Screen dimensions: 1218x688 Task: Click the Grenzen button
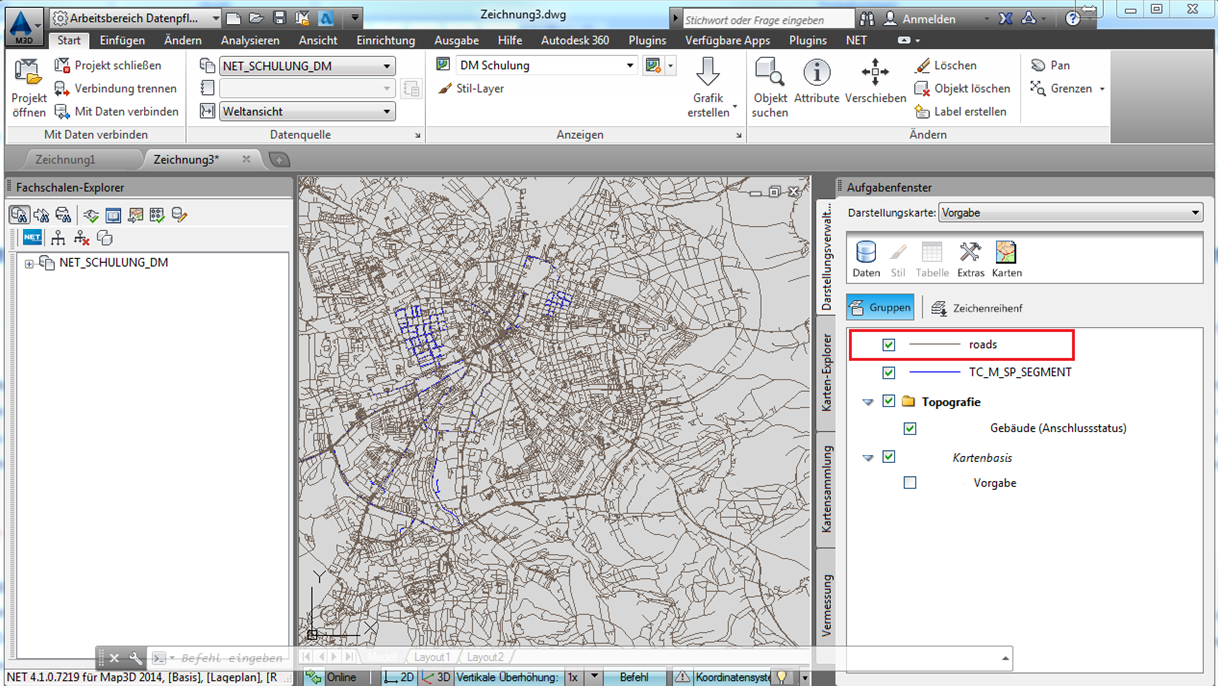(x=1068, y=88)
